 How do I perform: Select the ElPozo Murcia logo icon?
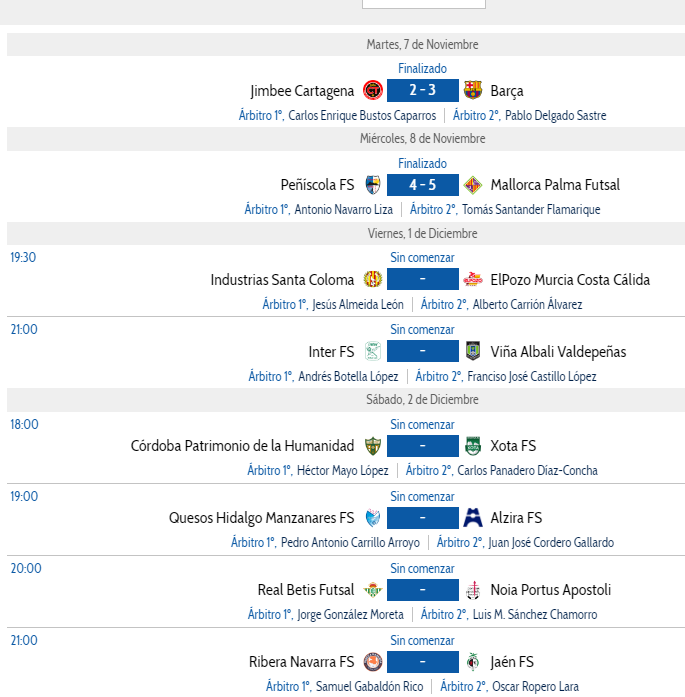pos(473,279)
